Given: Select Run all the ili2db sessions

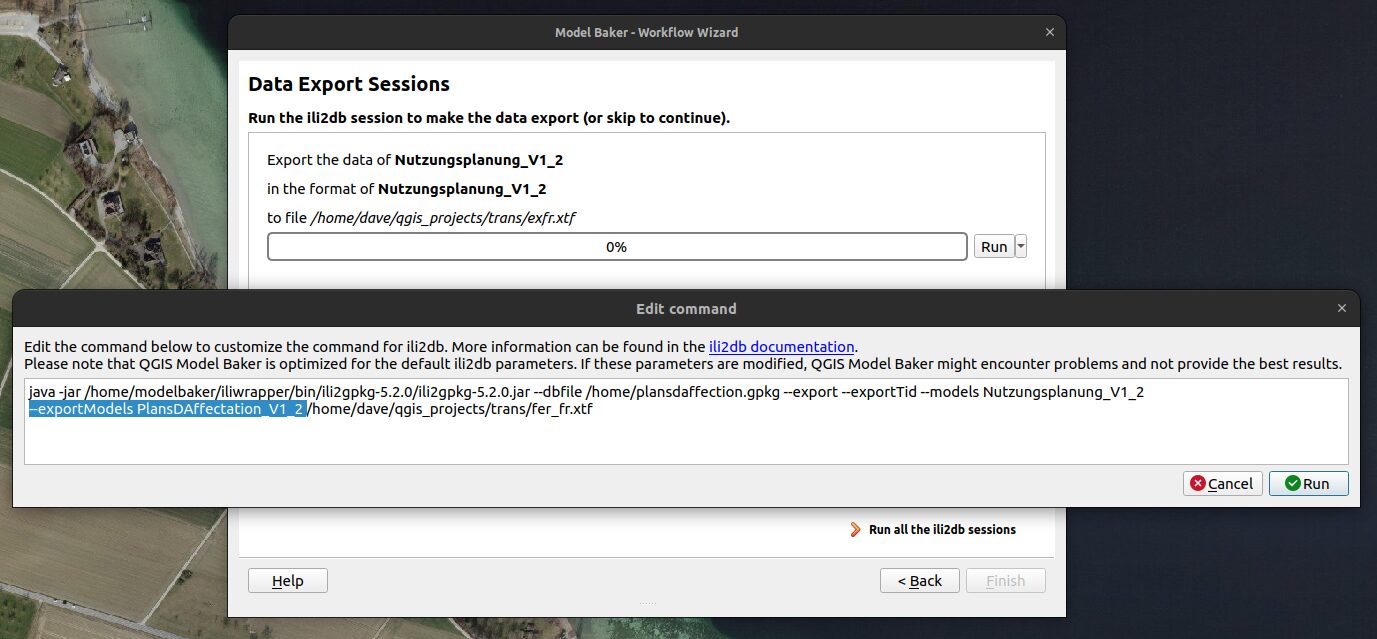Looking at the screenshot, I should tap(941, 530).
